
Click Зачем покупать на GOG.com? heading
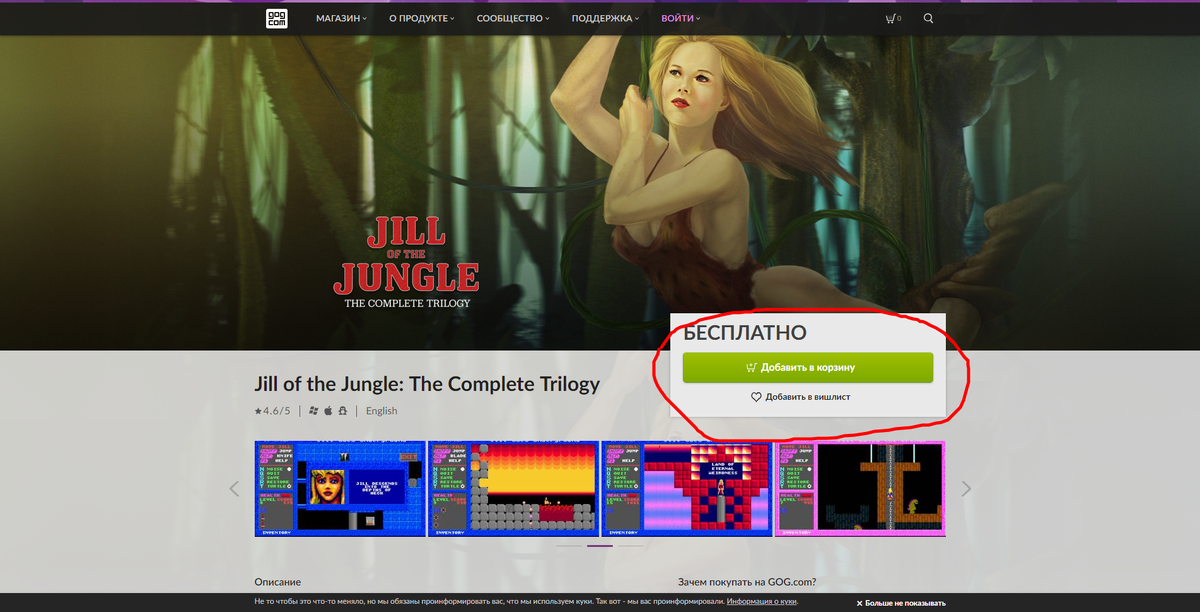(x=746, y=582)
